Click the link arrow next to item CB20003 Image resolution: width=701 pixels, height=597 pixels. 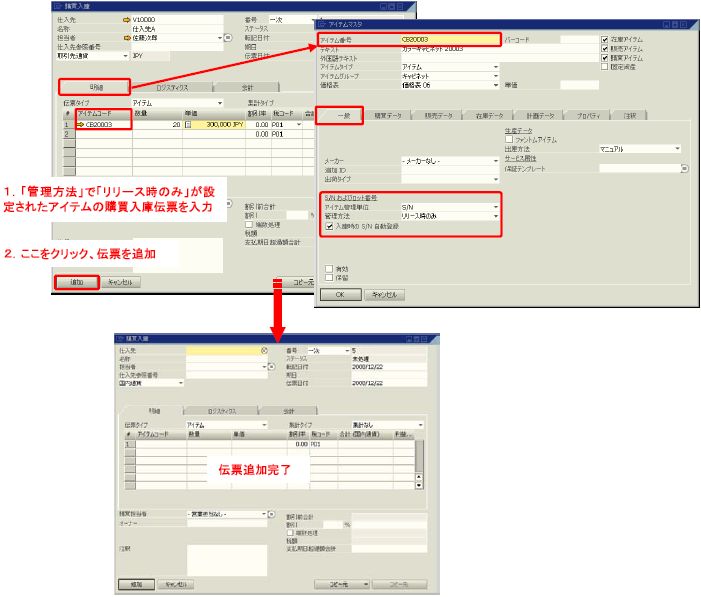(81, 125)
